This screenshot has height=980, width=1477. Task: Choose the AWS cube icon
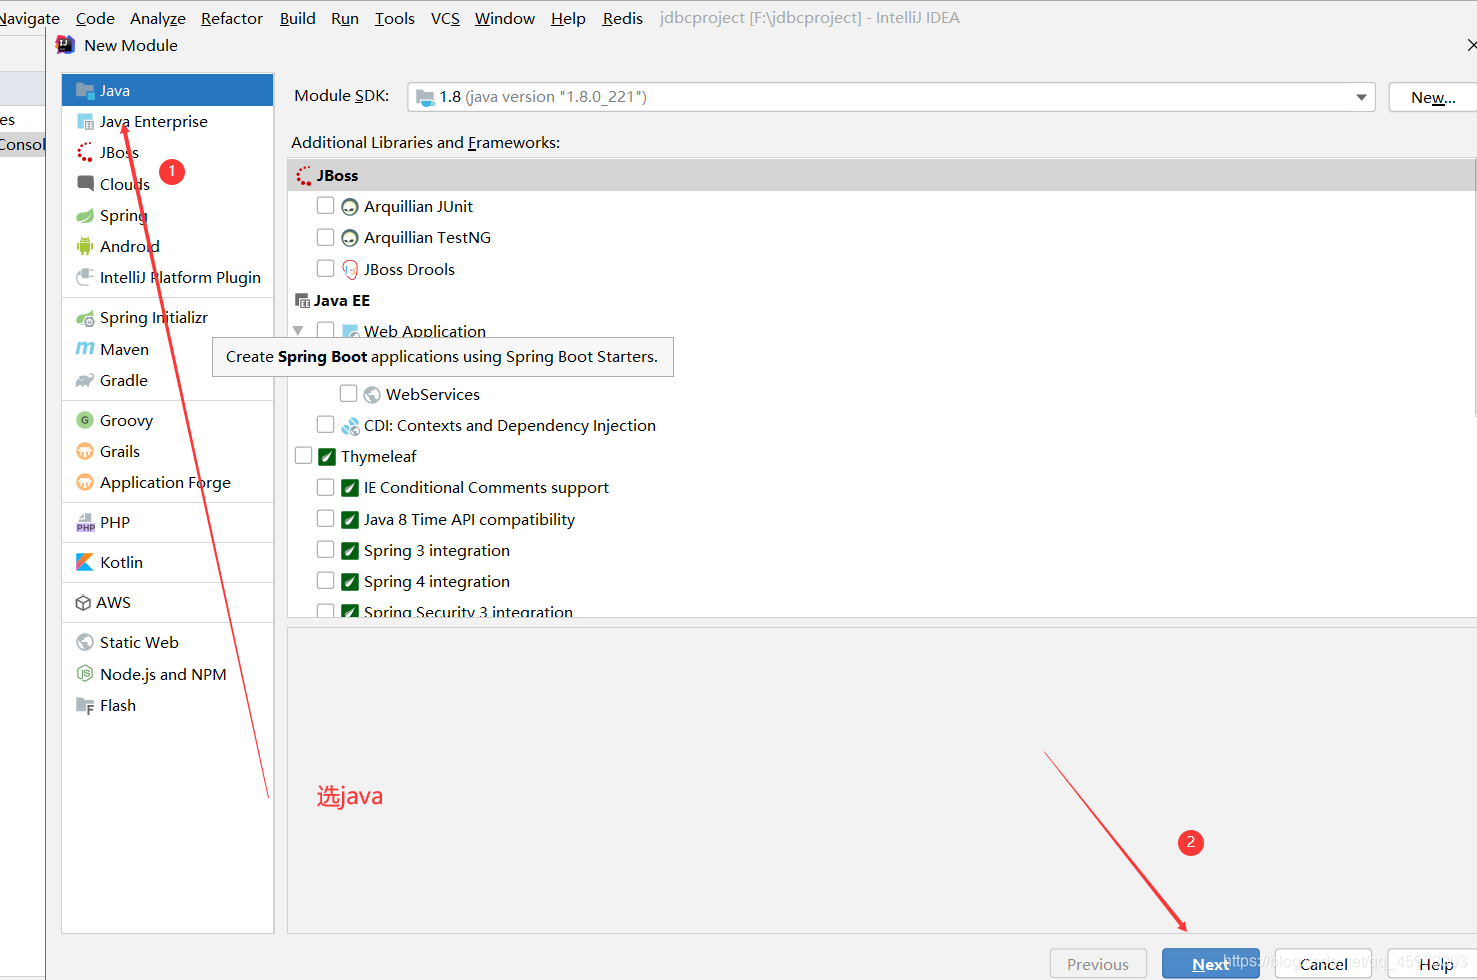coord(83,603)
